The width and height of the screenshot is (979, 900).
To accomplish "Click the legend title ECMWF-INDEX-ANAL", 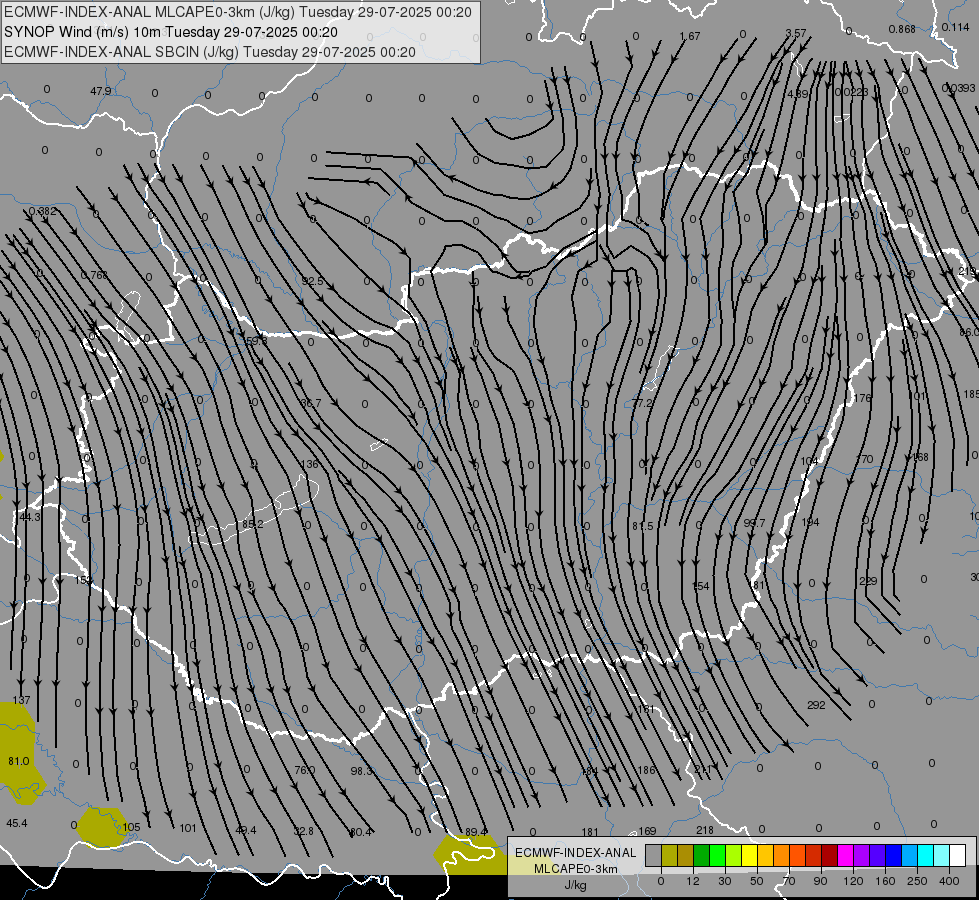I will pyautogui.click(x=575, y=853).
